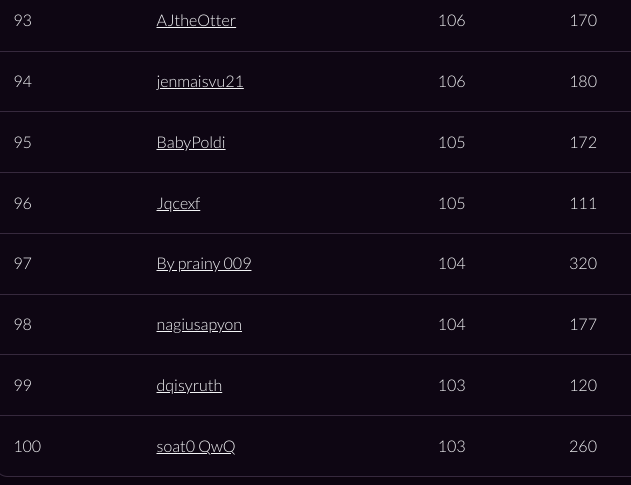Select the 260 value in rank 100 row
Image resolution: width=631 pixels, height=485 pixels.
(583, 446)
